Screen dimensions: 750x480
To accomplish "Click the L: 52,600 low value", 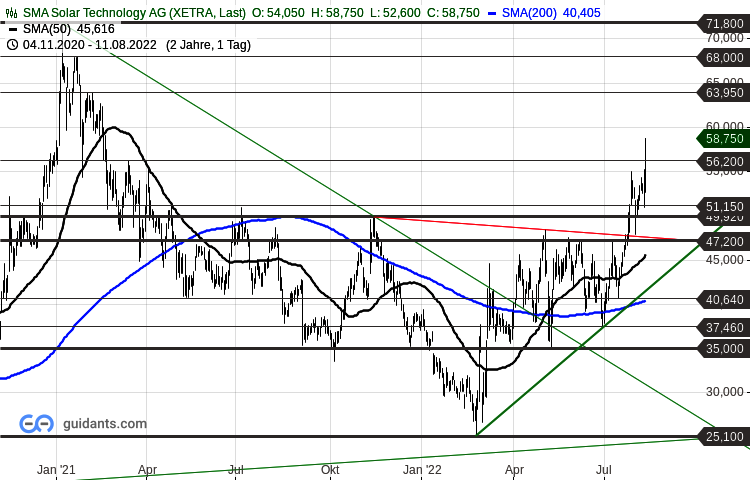I will pos(395,13).
